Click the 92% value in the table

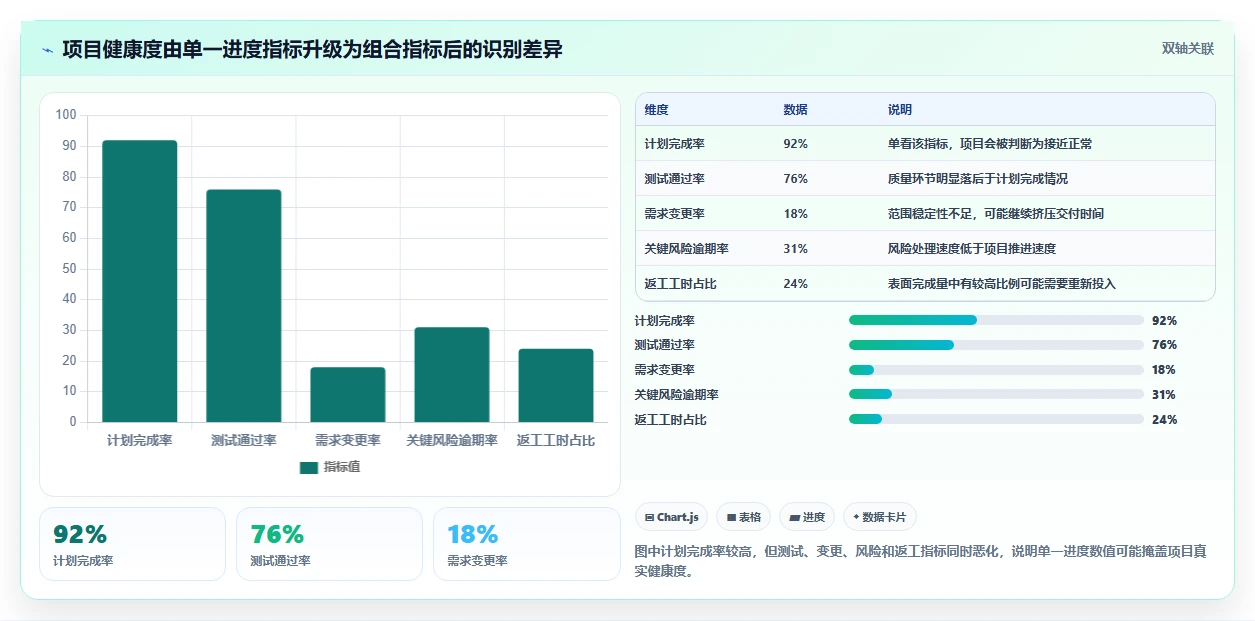(x=796, y=144)
